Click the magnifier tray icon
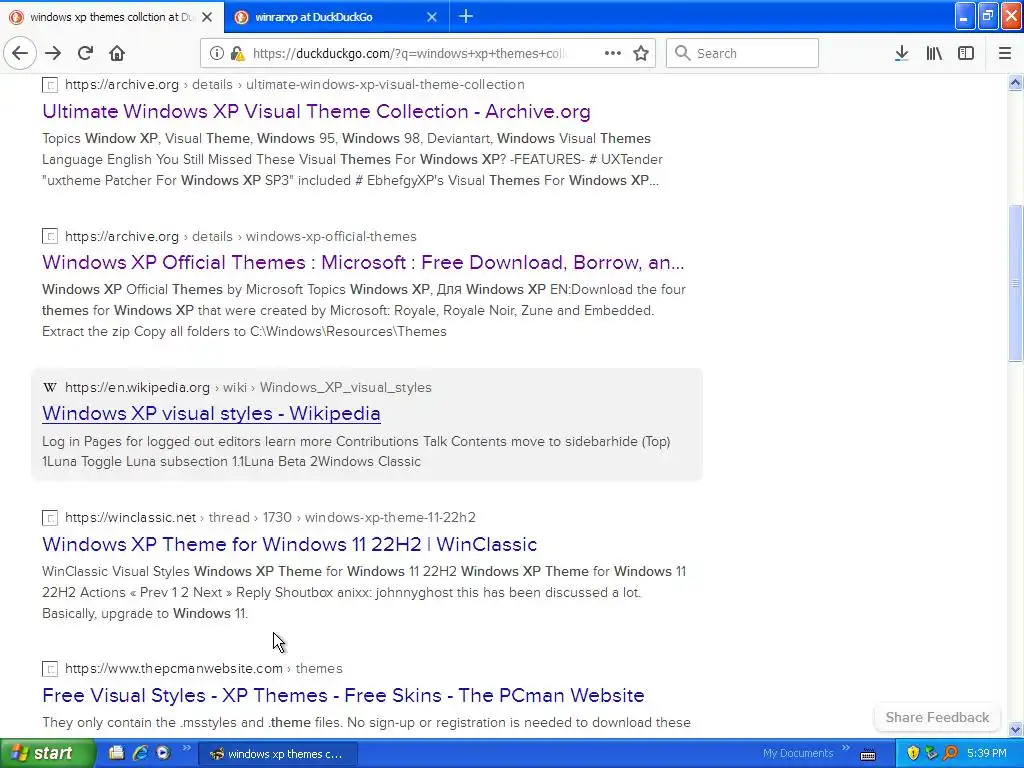The image size is (1024, 768). (x=950, y=753)
